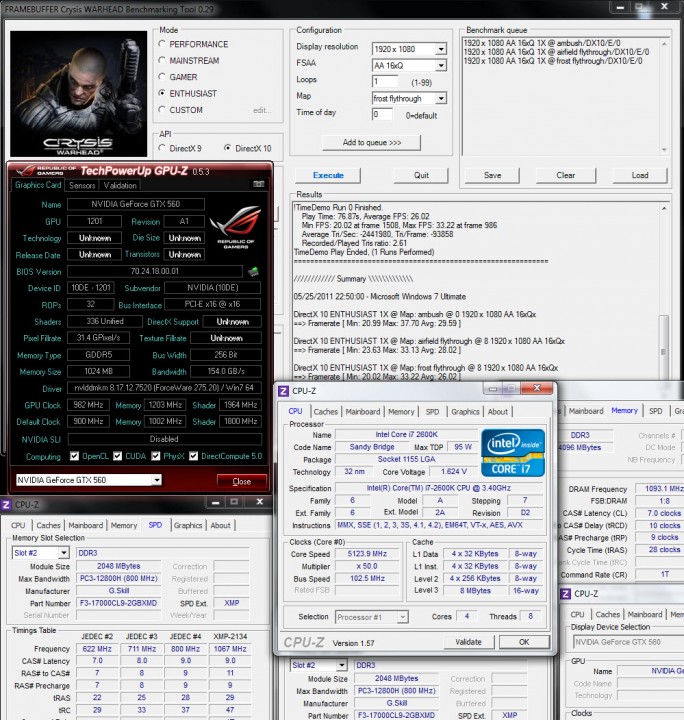Click OK button in CPU-Z
Screen dimensions: 684x720
tap(524, 642)
